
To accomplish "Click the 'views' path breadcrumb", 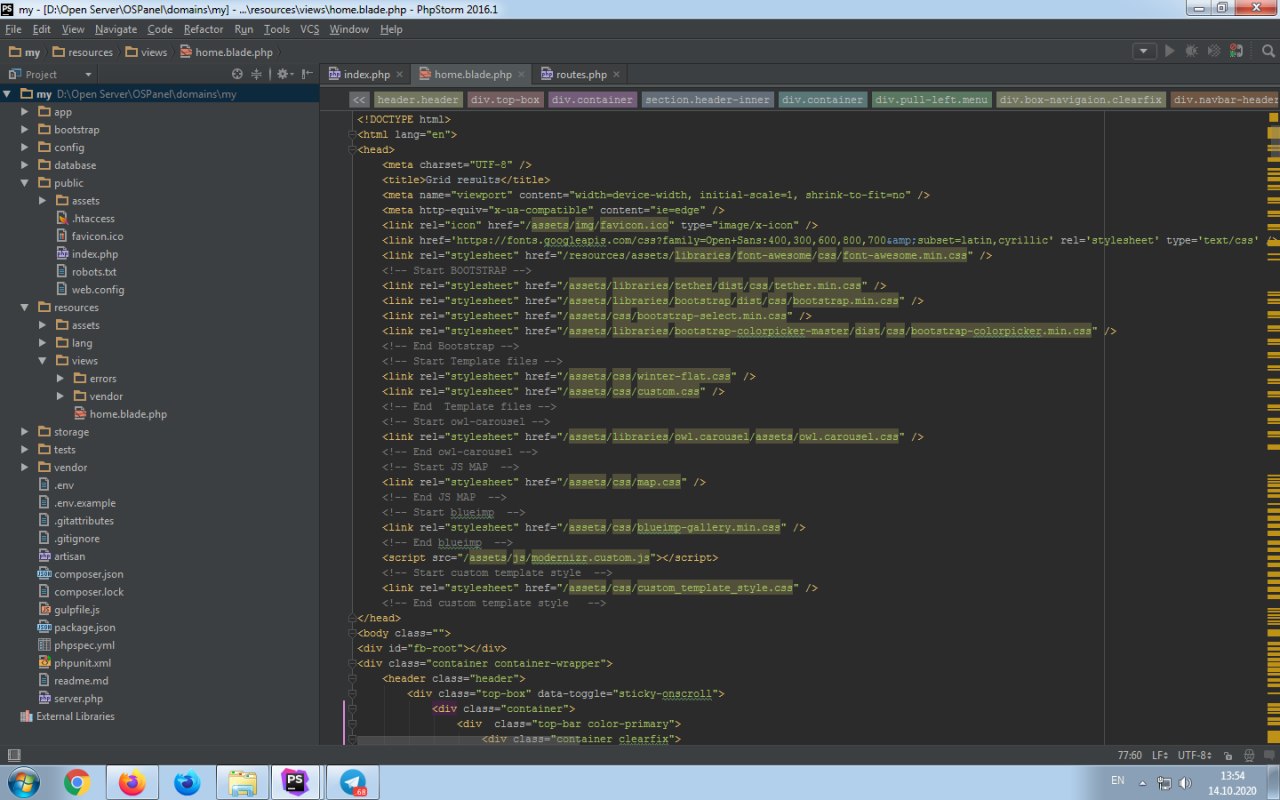I will coord(145,52).
